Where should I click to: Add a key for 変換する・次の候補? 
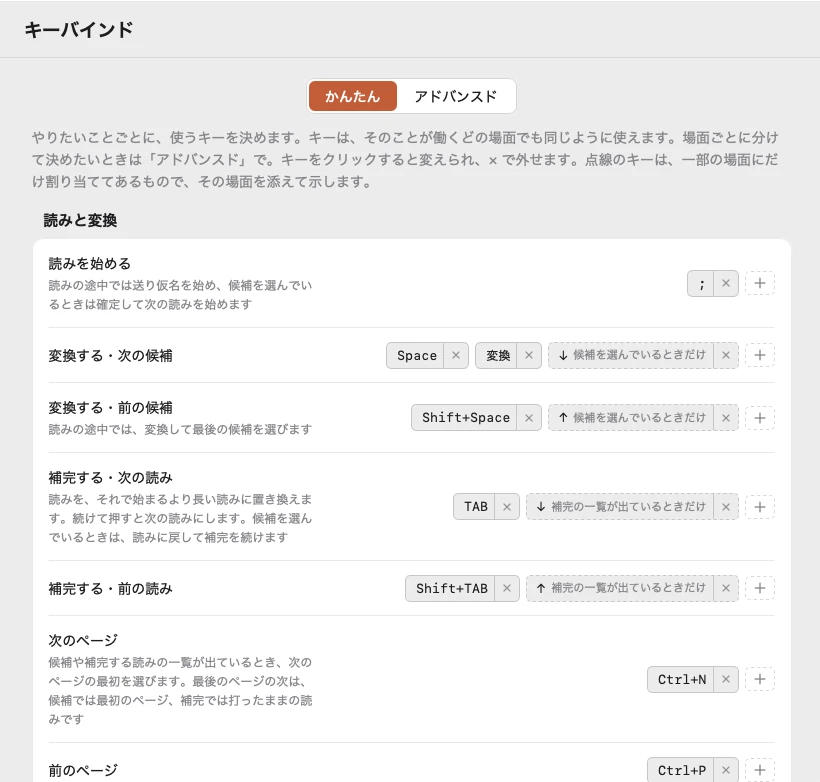pyautogui.click(x=759, y=356)
